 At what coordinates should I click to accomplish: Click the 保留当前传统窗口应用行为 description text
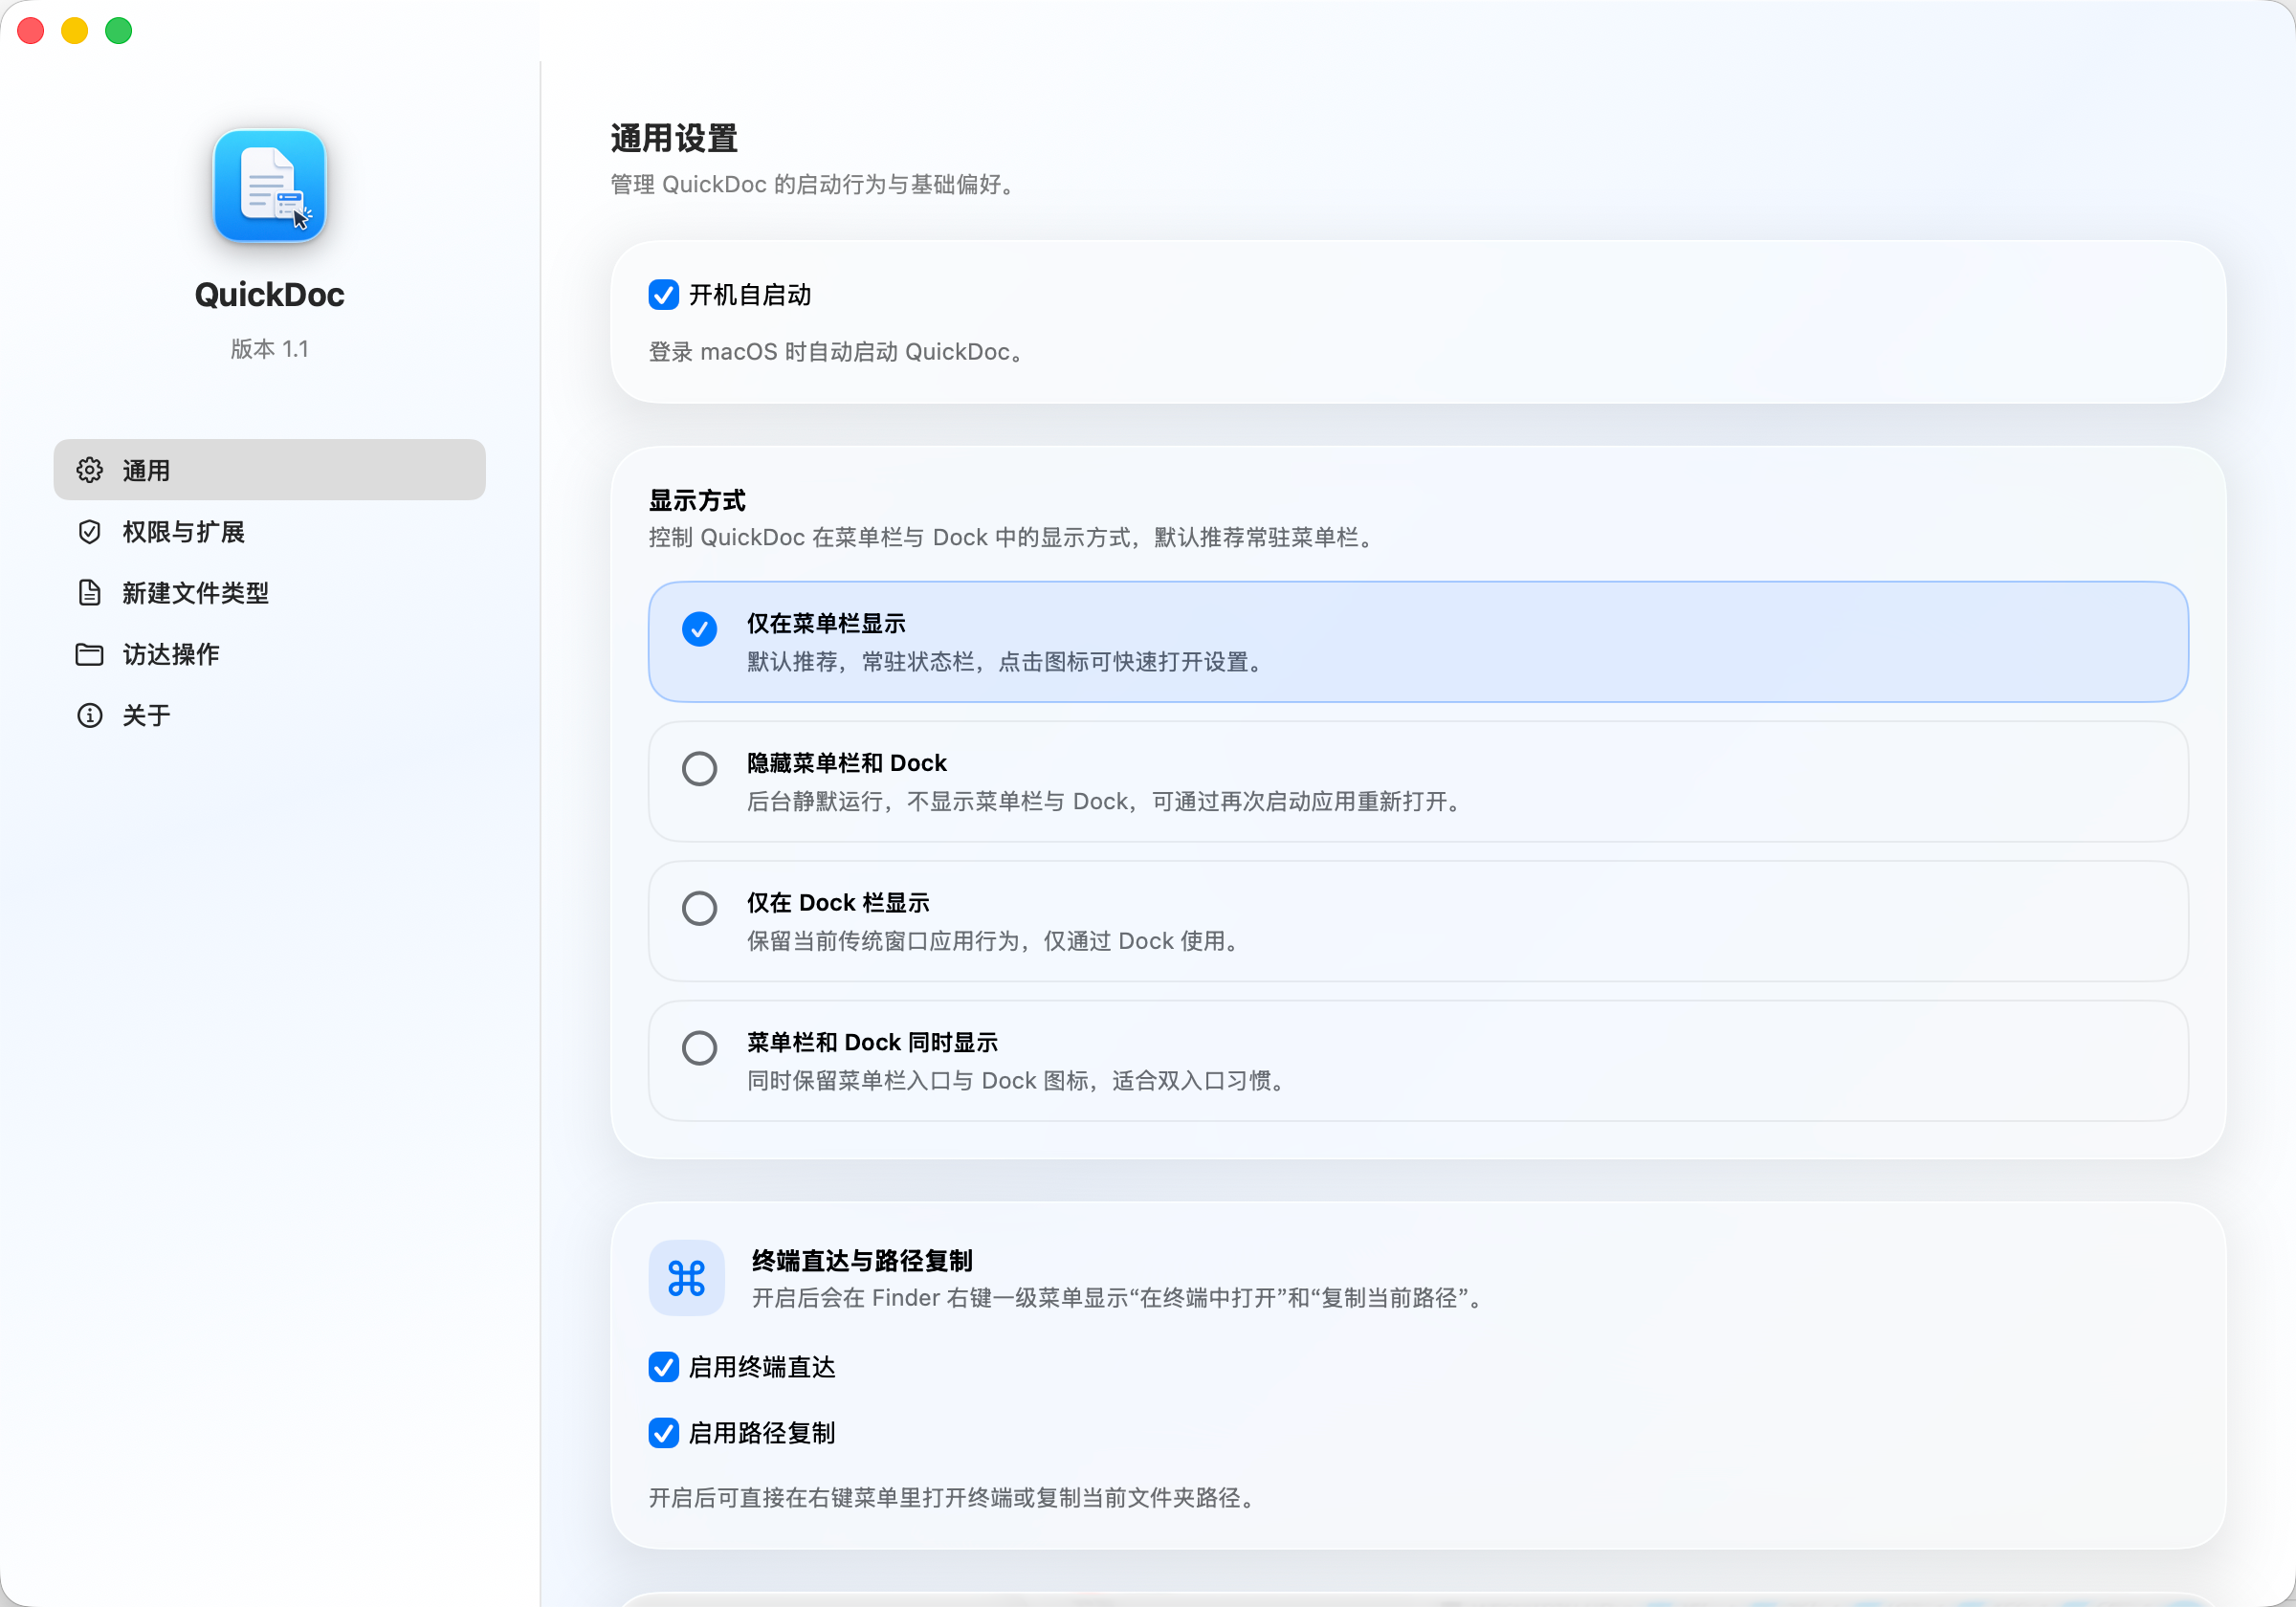click(995, 941)
